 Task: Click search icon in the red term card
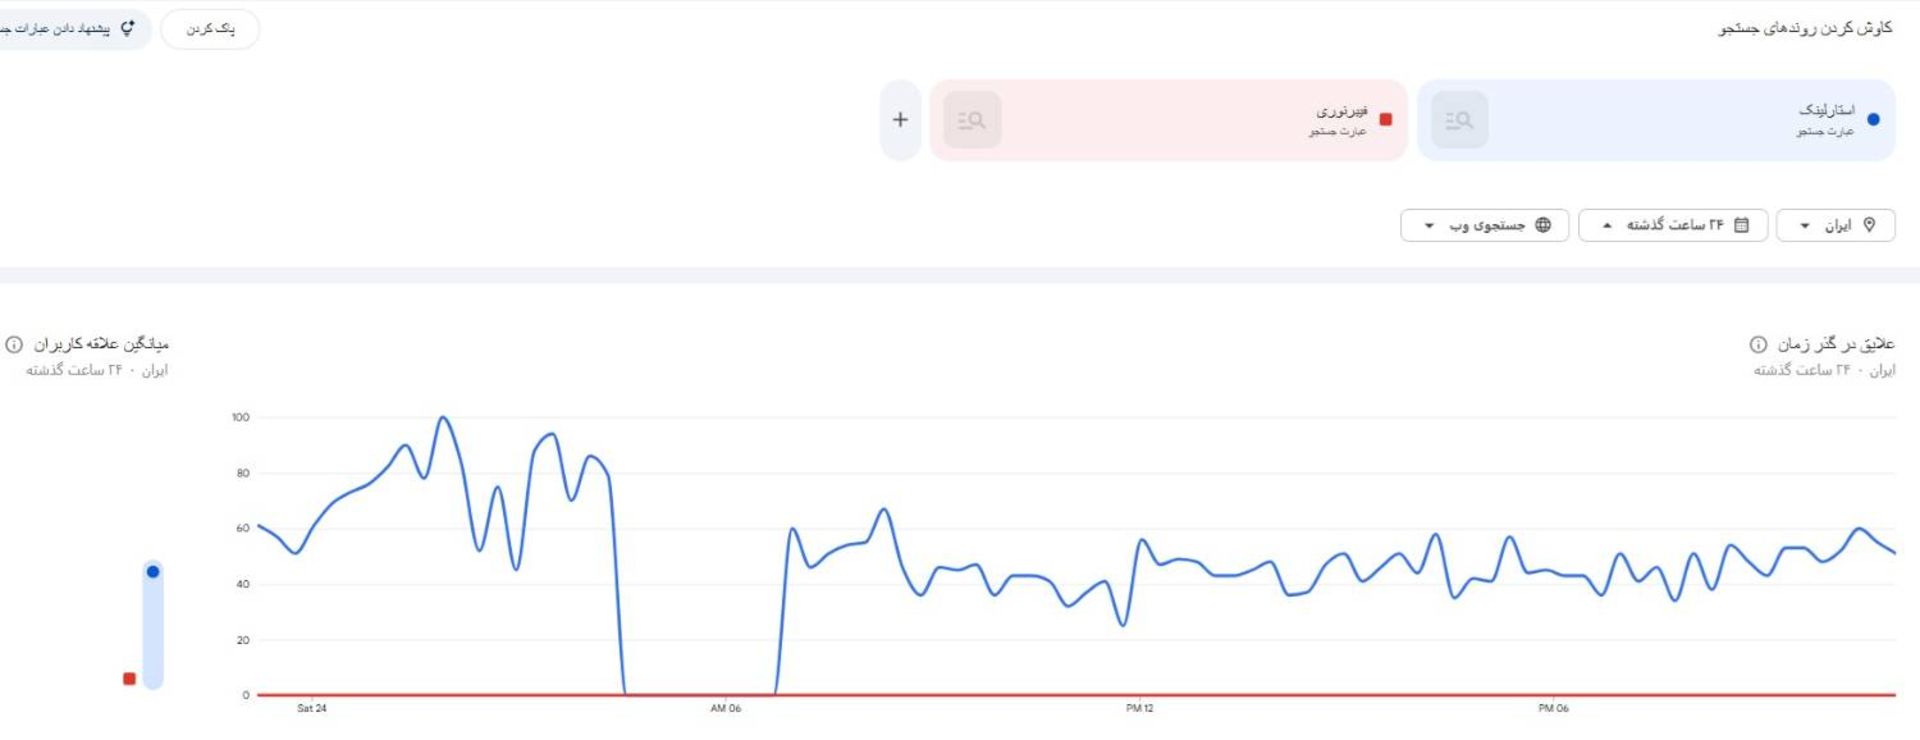[971, 120]
